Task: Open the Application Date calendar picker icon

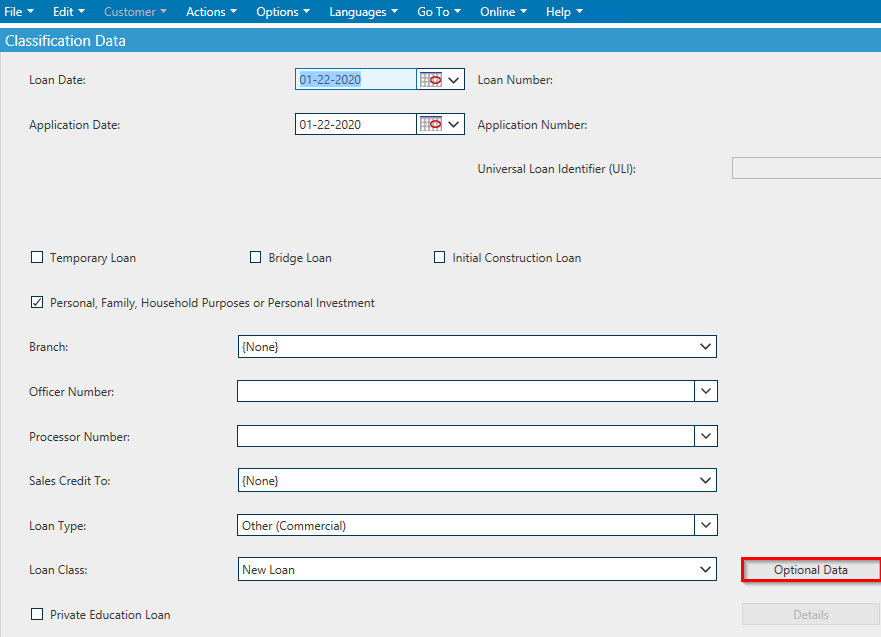Action: [x=428, y=124]
